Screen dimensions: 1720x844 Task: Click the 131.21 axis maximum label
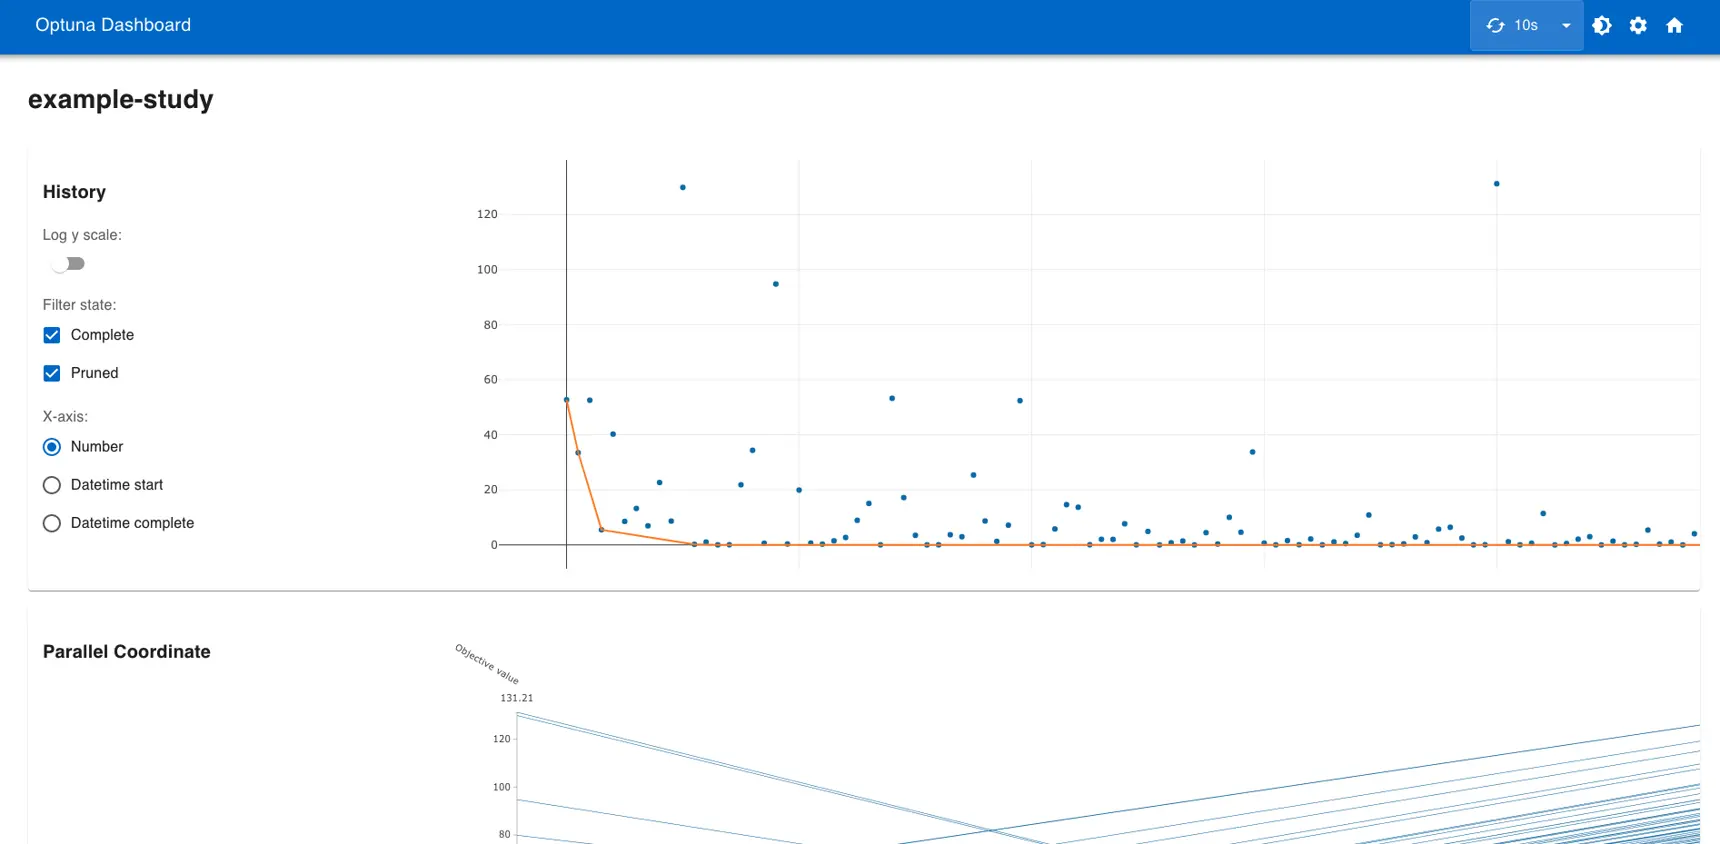click(517, 698)
